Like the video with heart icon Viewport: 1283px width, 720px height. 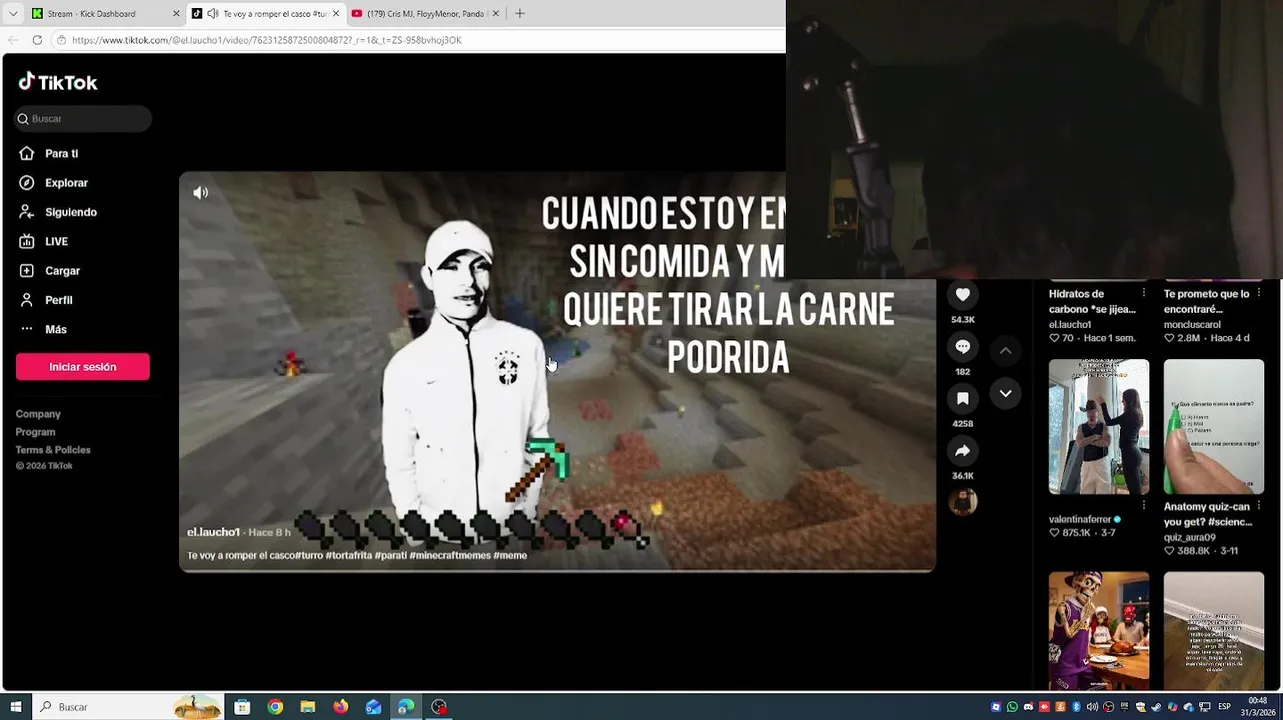pyautogui.click(x=963, y=295)
